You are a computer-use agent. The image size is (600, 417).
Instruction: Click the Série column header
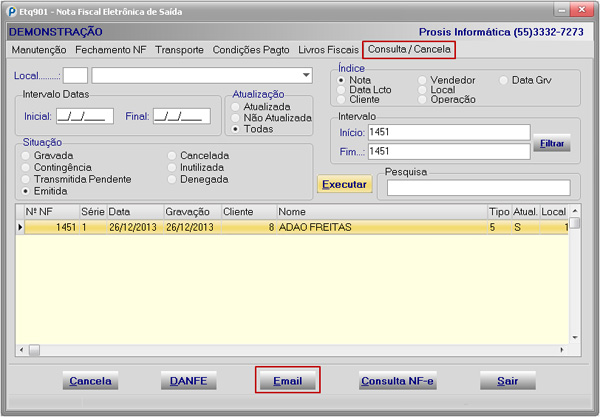pyautogui.click(x=93, y=212)
